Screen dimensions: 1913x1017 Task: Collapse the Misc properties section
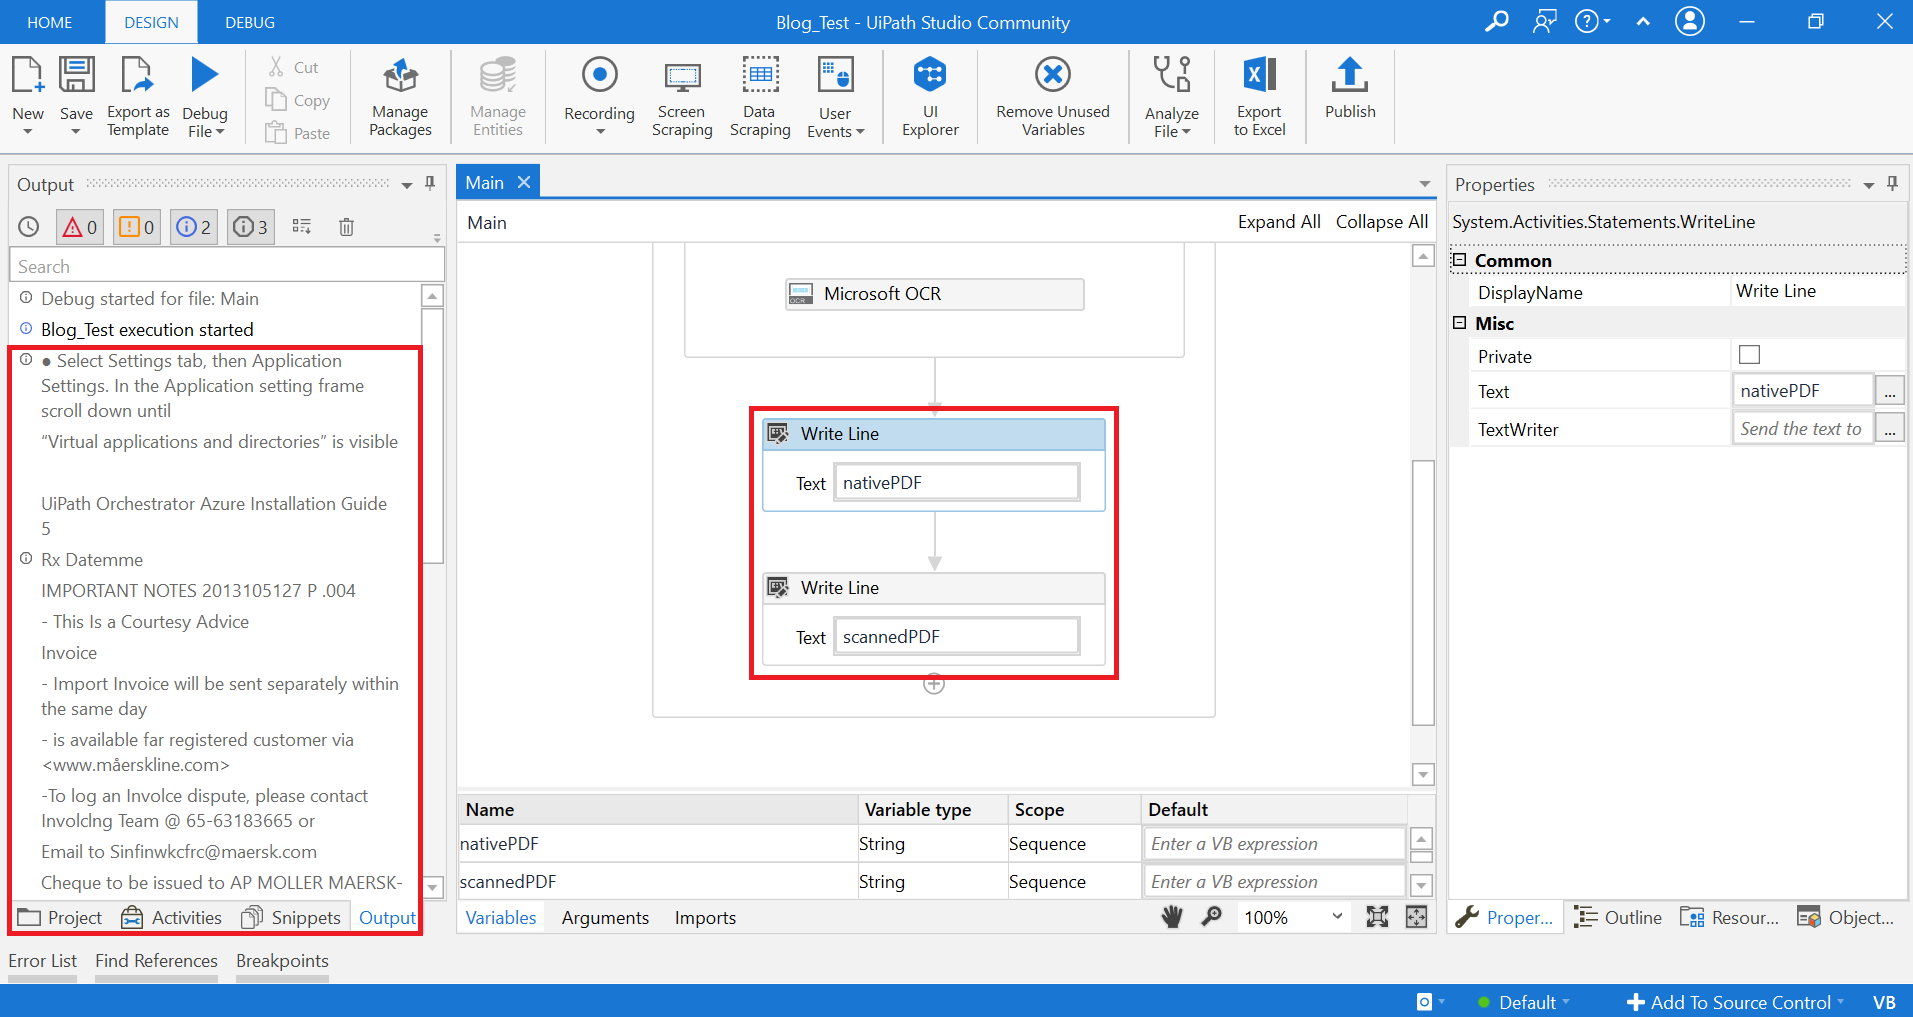click(1459, 323)
